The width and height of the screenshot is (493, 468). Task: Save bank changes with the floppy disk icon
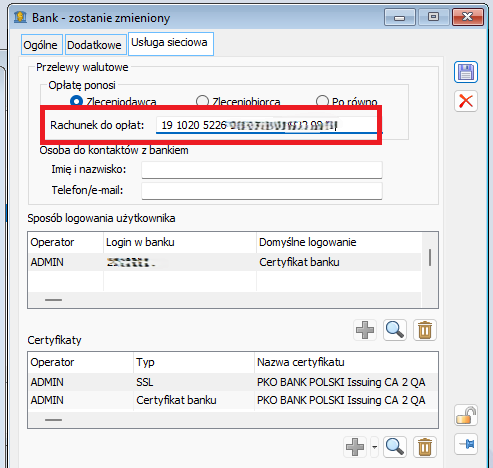click(x=466, y=72)
